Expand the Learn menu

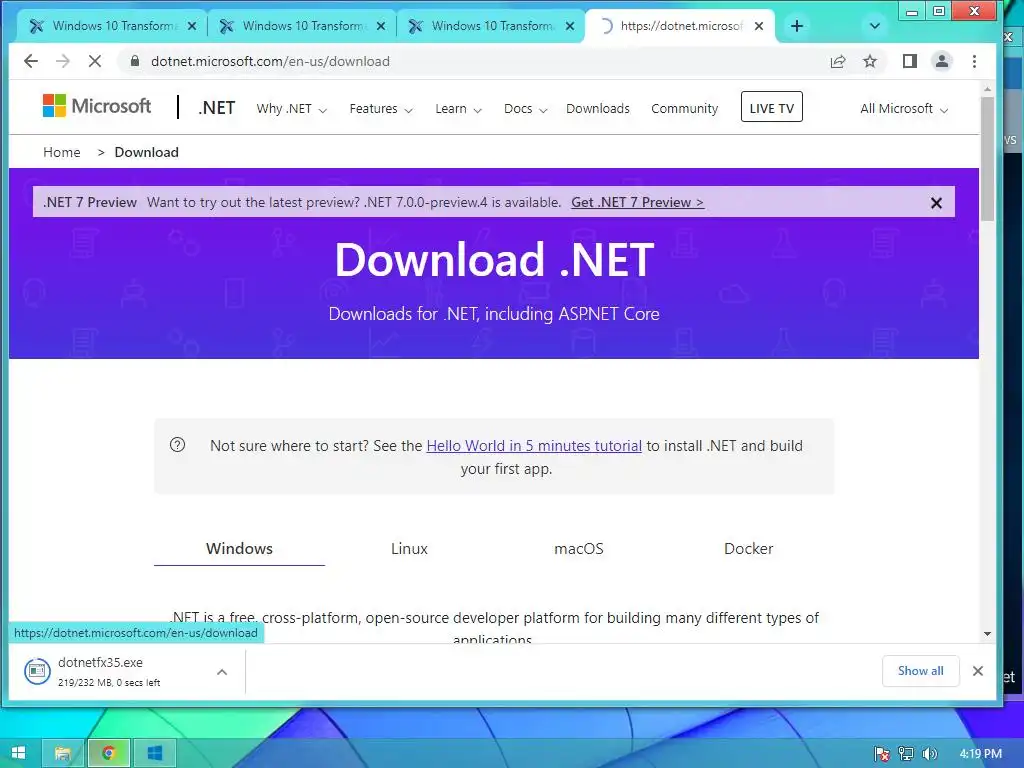pyautogui.click(x=458, y=108)
